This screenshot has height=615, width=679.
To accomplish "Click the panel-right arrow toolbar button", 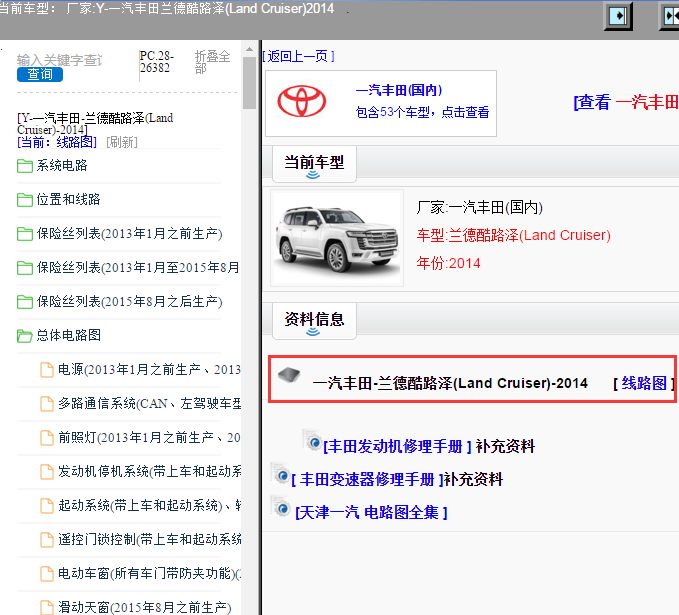I will coord(618,16).
